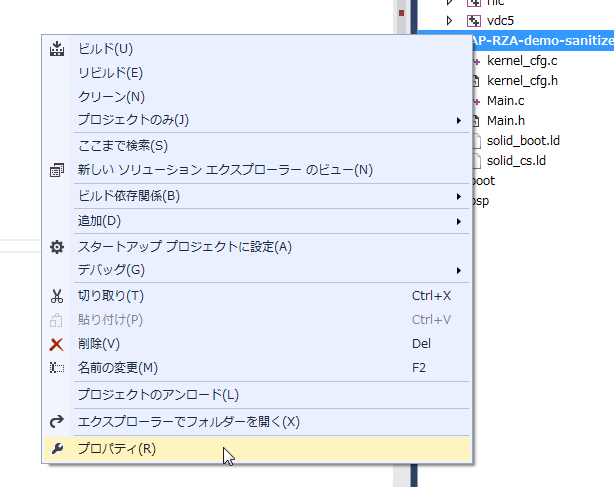Open kernel_cfg.h in the solution tree
The width and height of the screenshot is (614, 487).
click(x=523, y=81)
